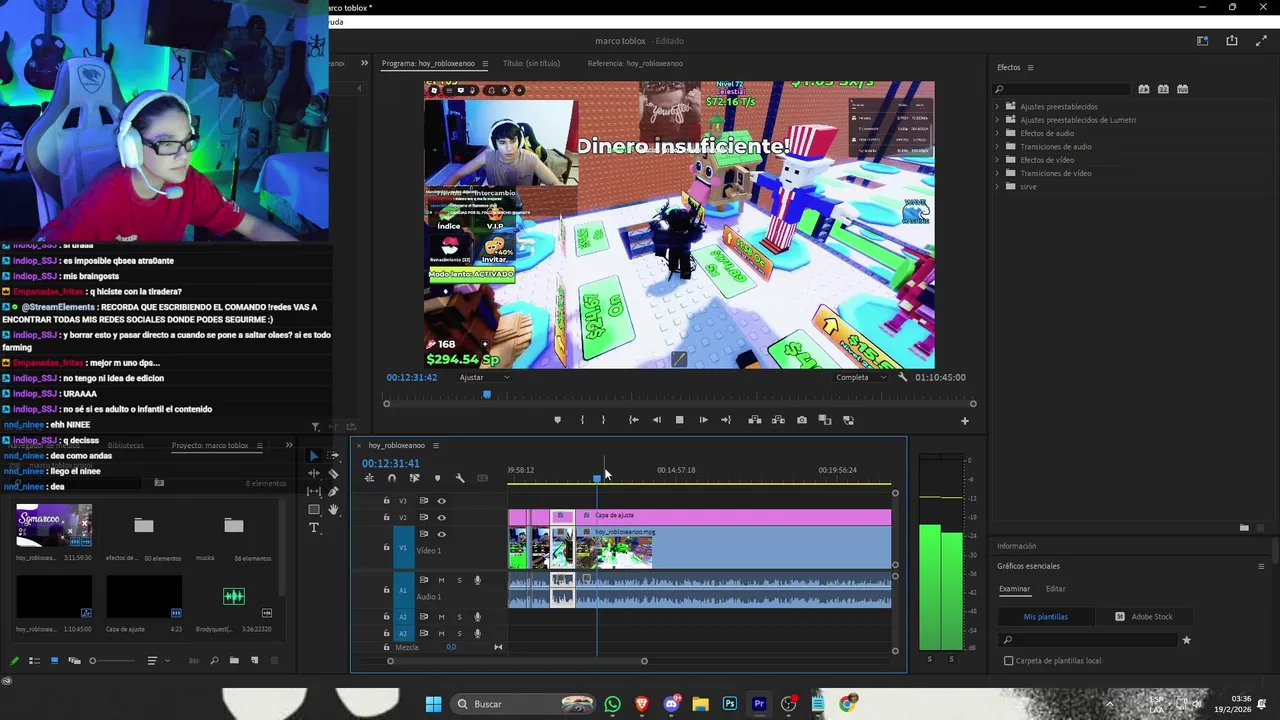Stop playback in Program Monitor
Viewport: 1280px width, 720px height.
pos(680,420)
